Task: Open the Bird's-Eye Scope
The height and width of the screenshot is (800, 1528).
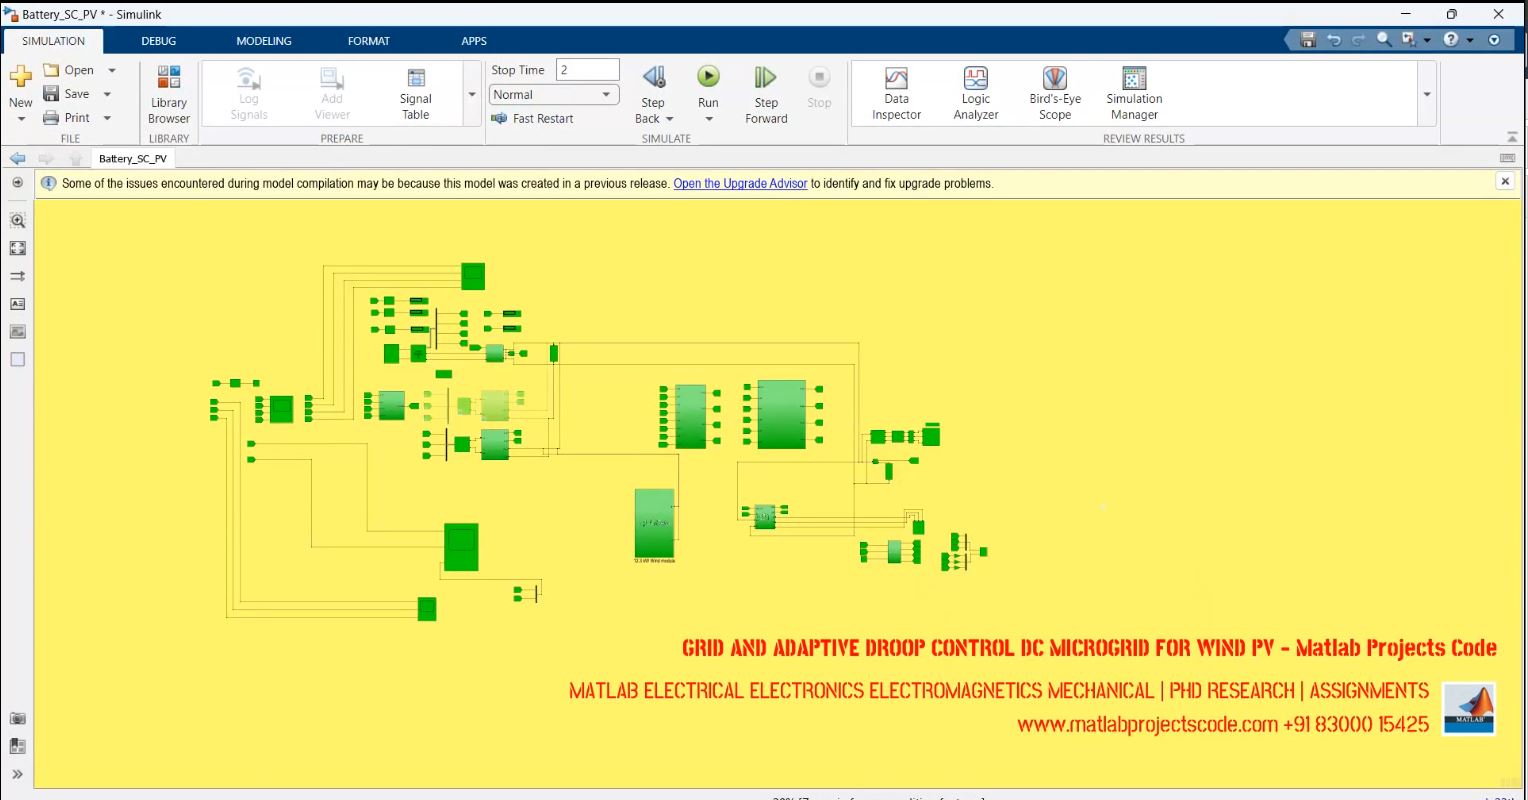Action: [1053, 92]
